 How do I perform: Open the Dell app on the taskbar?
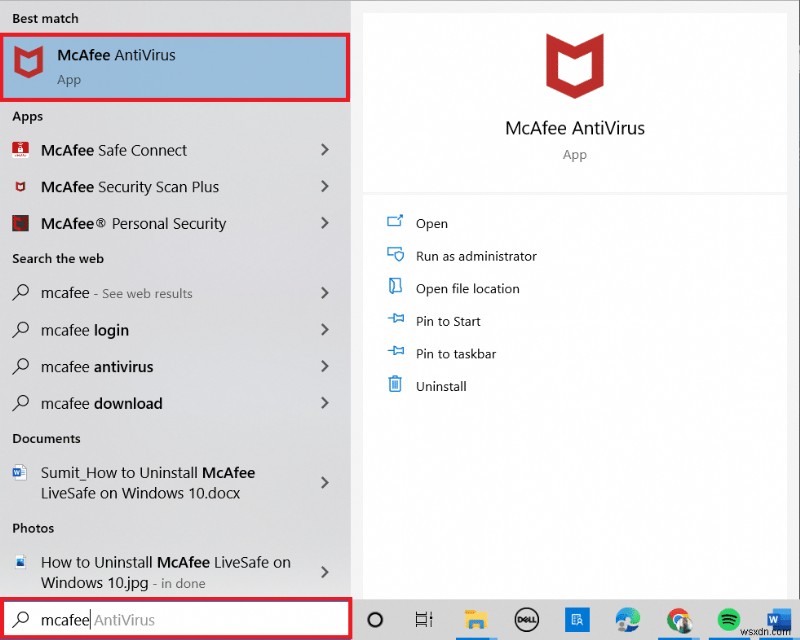tap(527, 620)
